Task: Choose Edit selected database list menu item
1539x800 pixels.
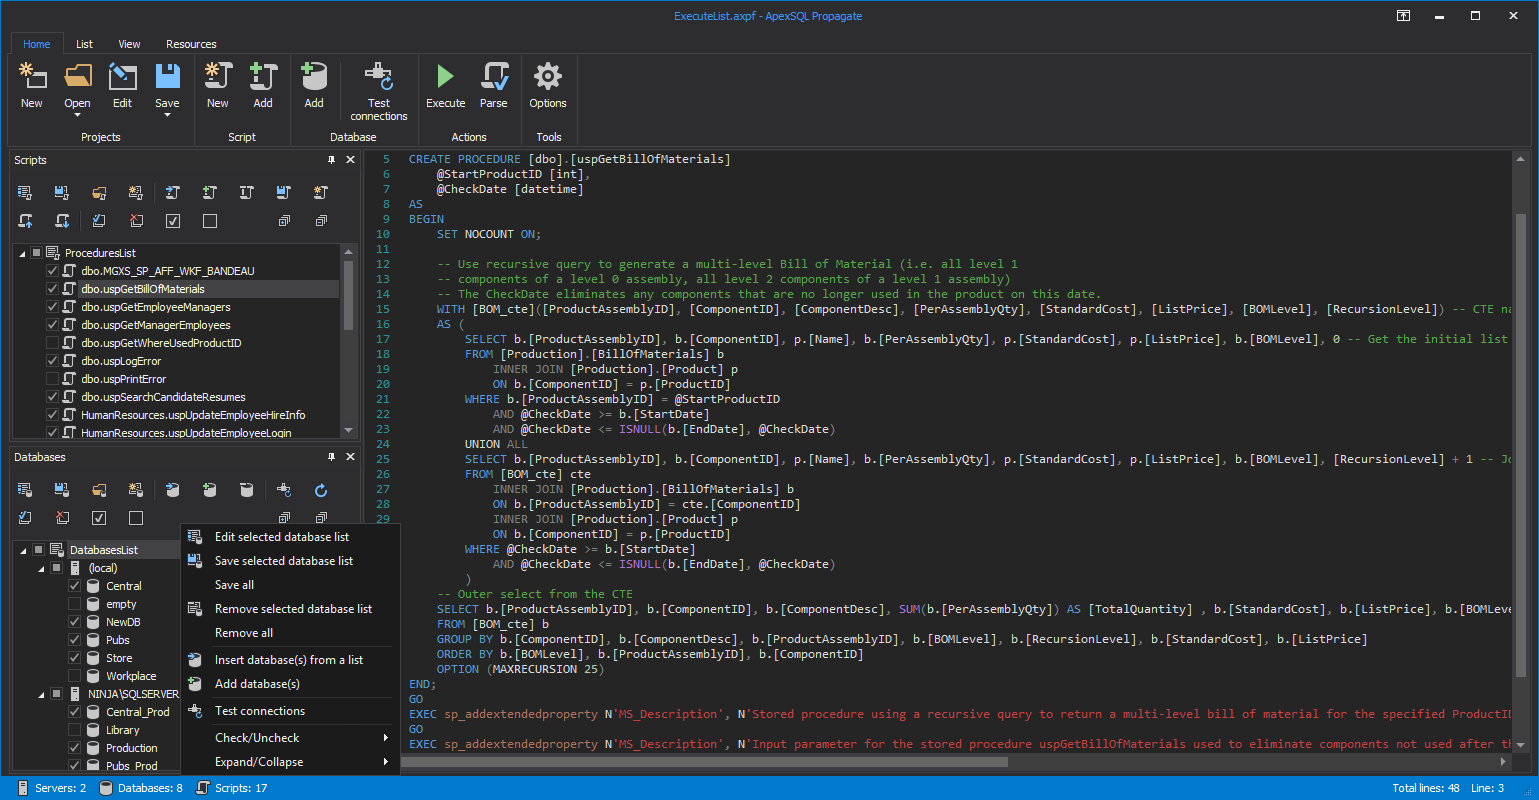Action: 290,537
